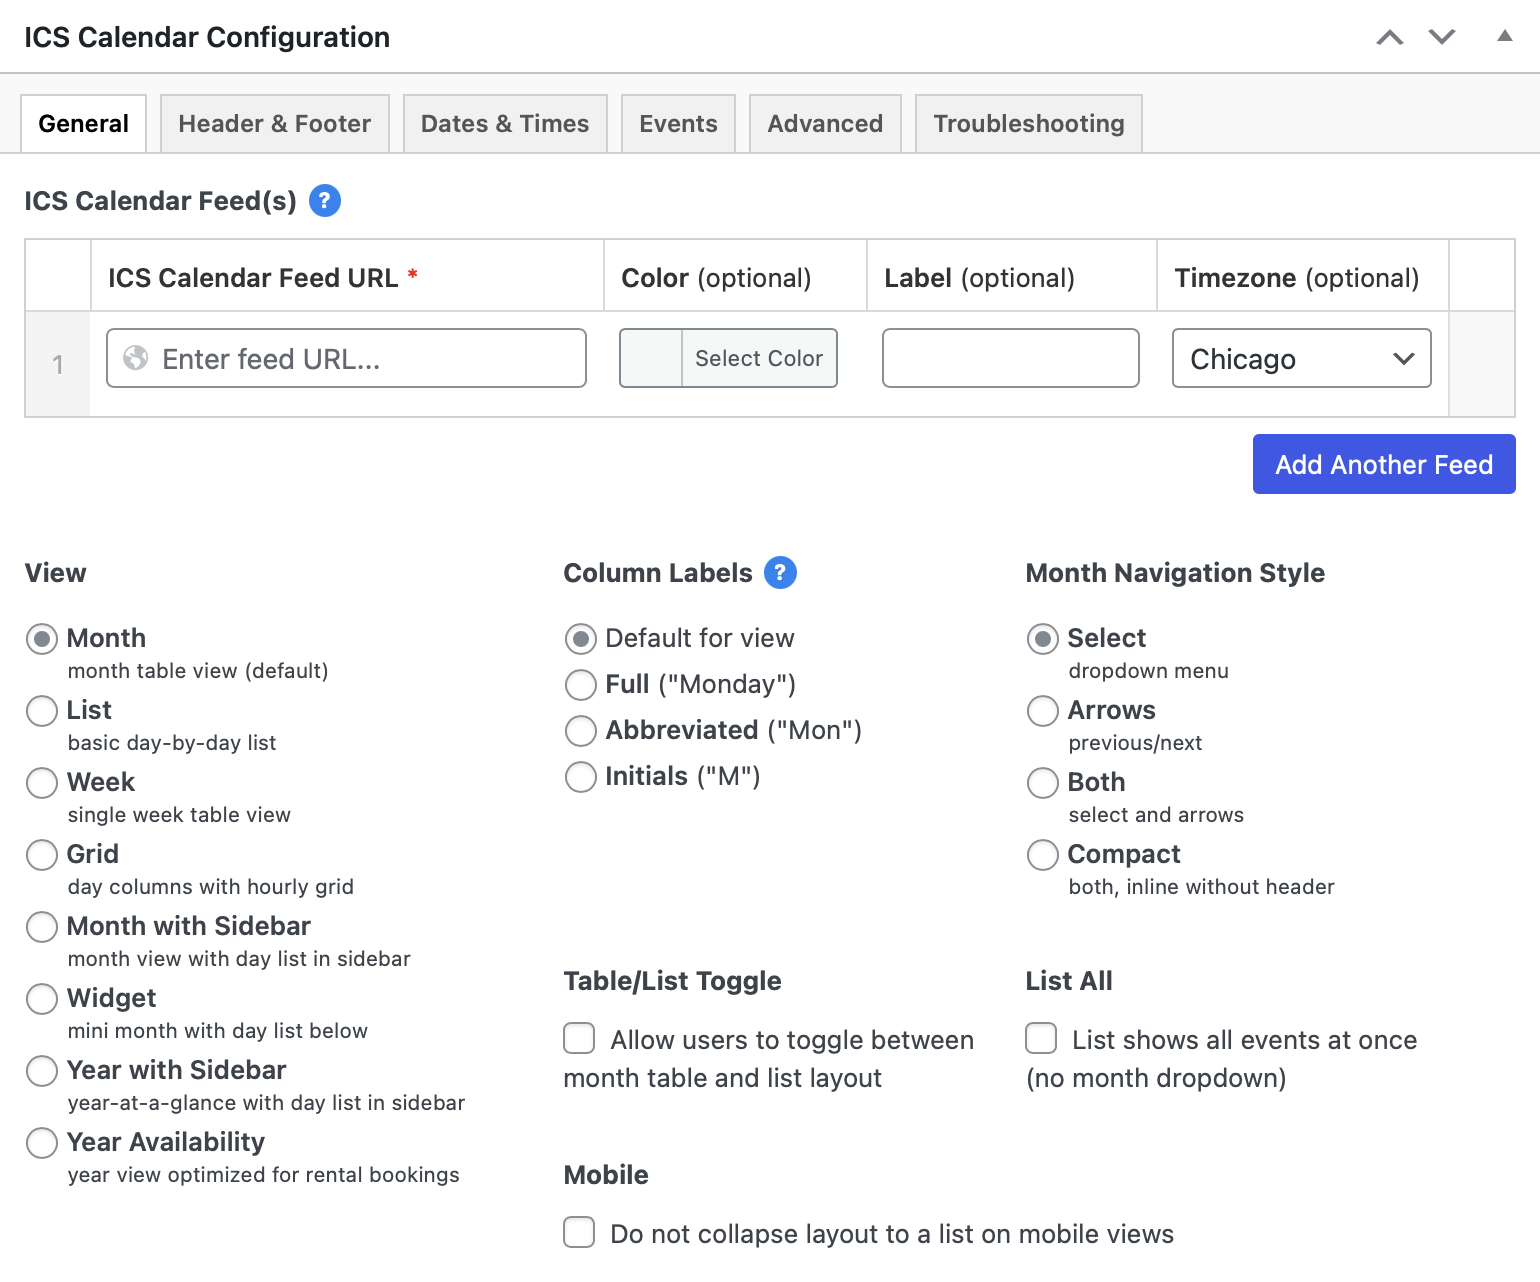Open the Chicago timezone dropdown

(x=1301, y=358)
